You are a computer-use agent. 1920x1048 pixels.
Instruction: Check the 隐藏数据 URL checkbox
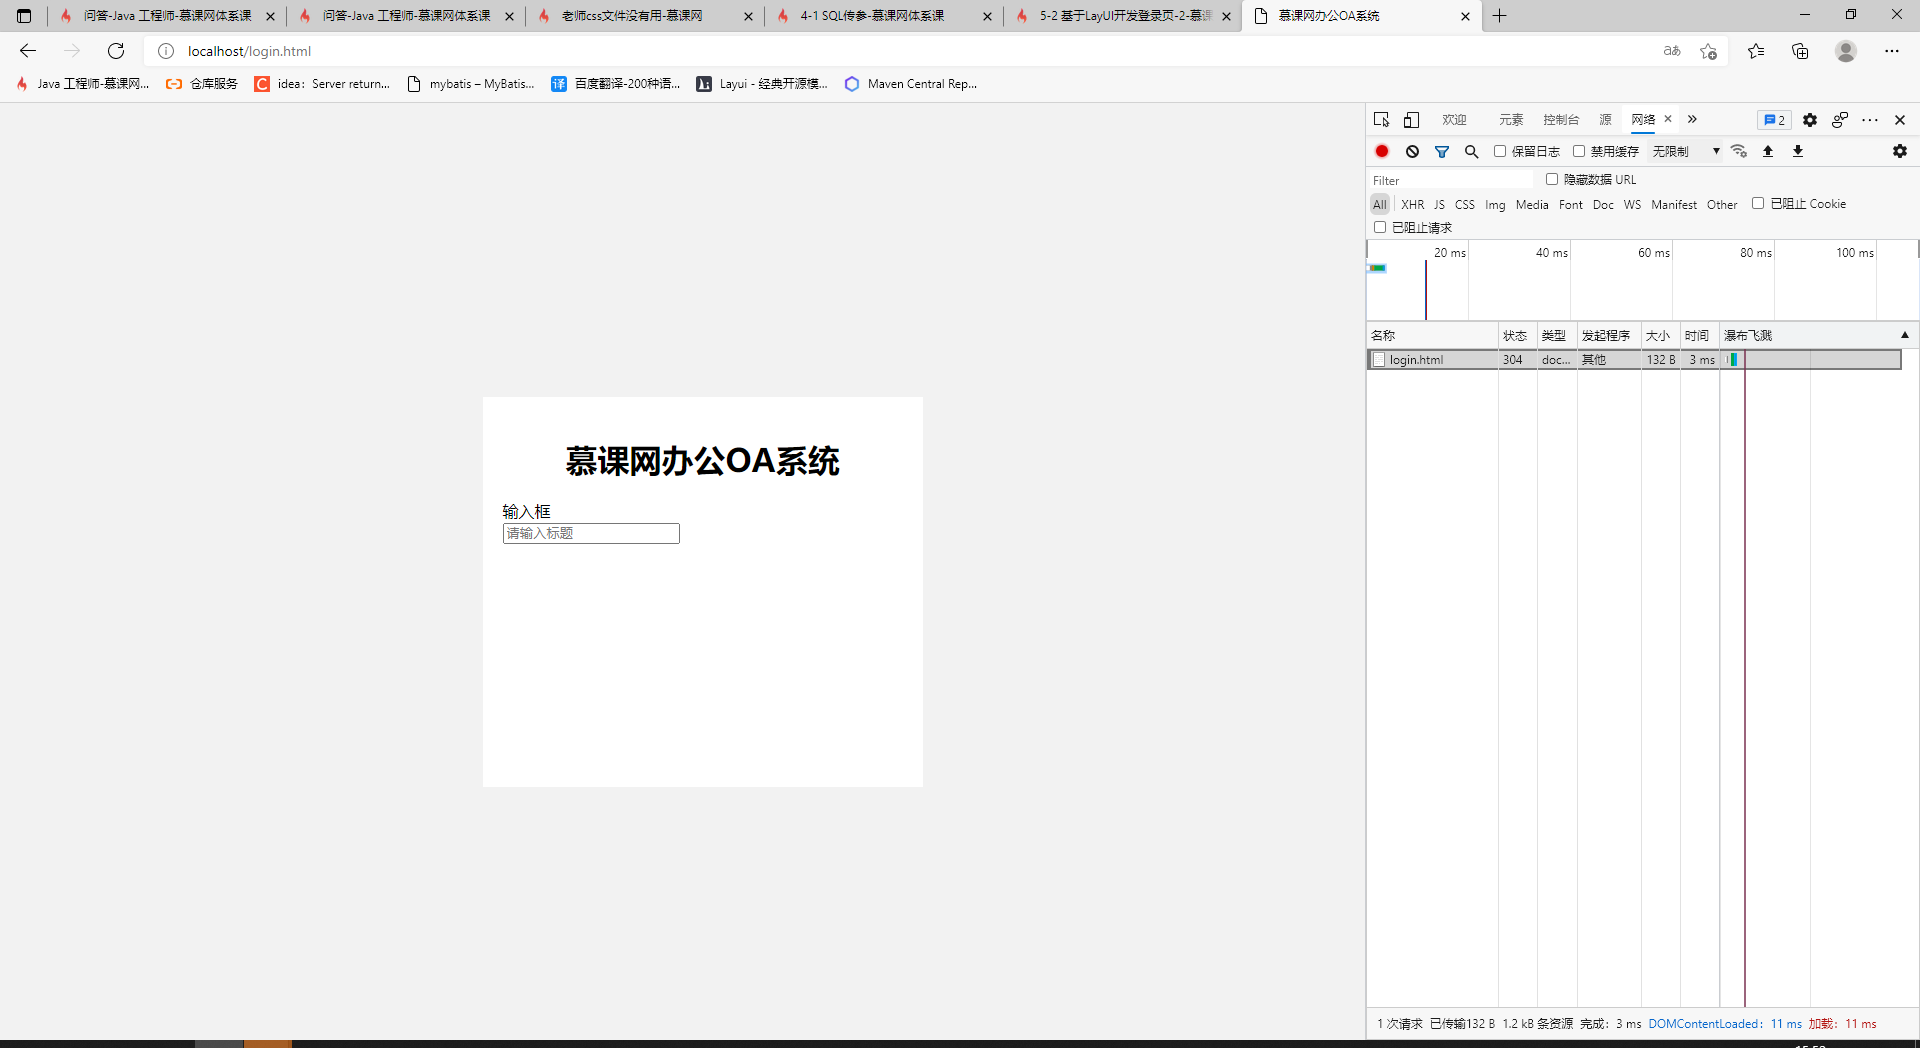click(1552, 179)
